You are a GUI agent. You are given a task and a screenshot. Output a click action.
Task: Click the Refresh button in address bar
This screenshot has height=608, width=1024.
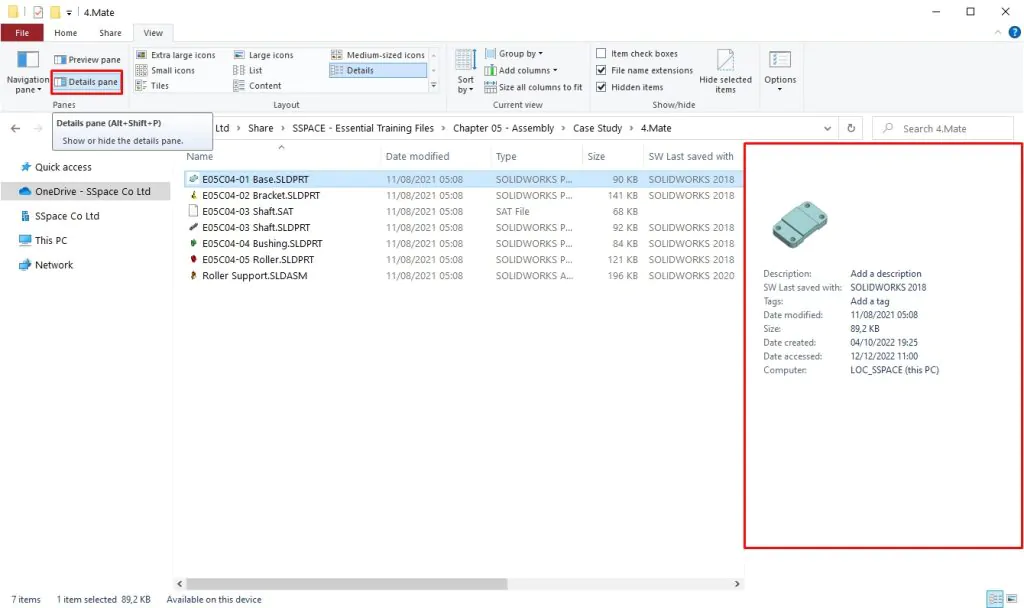tap(851, 129)
